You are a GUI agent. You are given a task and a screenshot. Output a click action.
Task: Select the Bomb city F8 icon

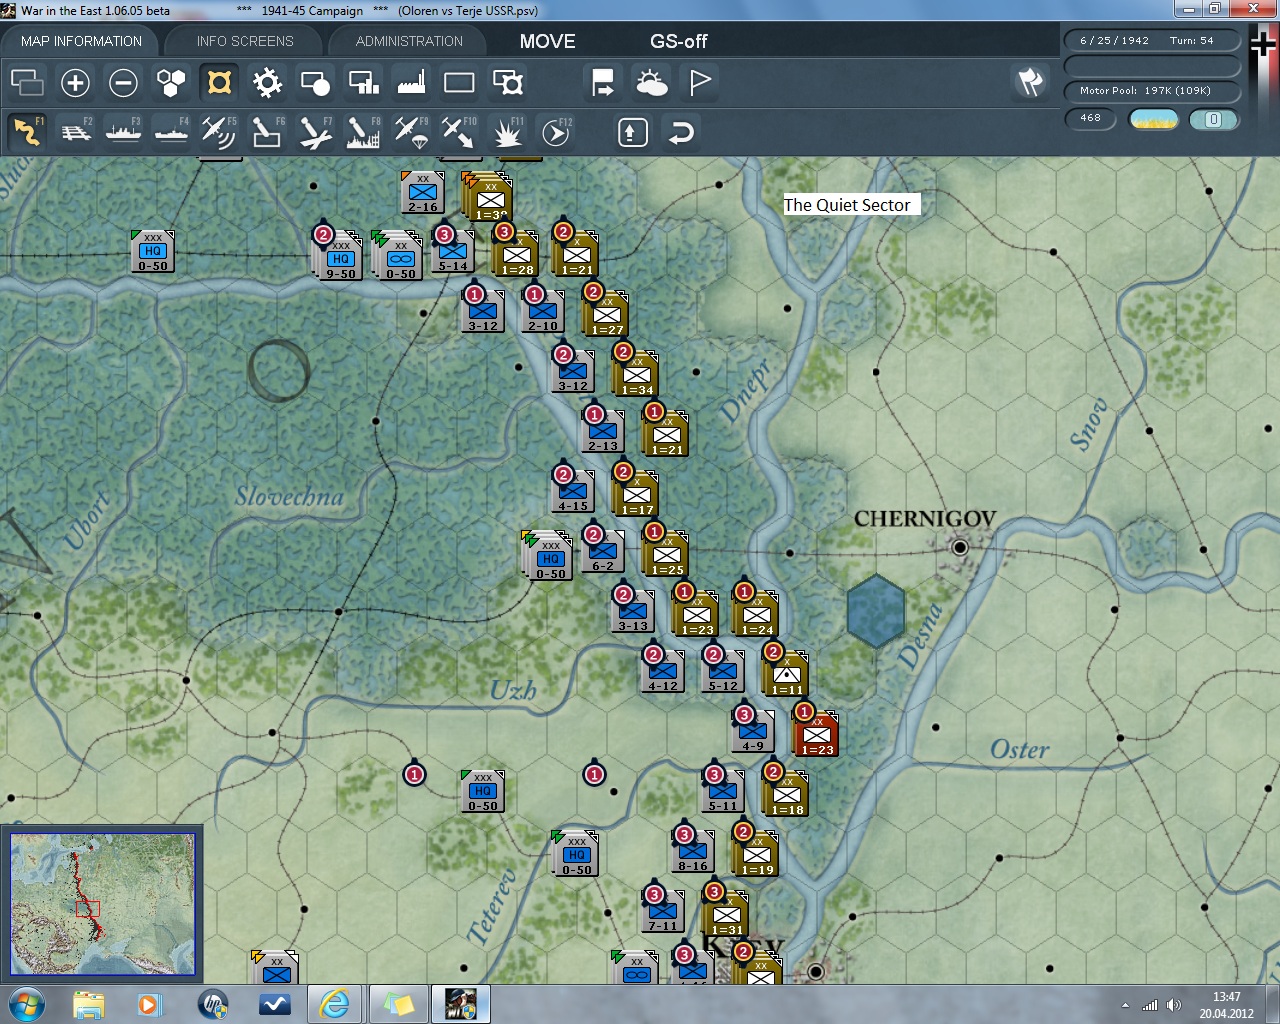coord(363,132)
